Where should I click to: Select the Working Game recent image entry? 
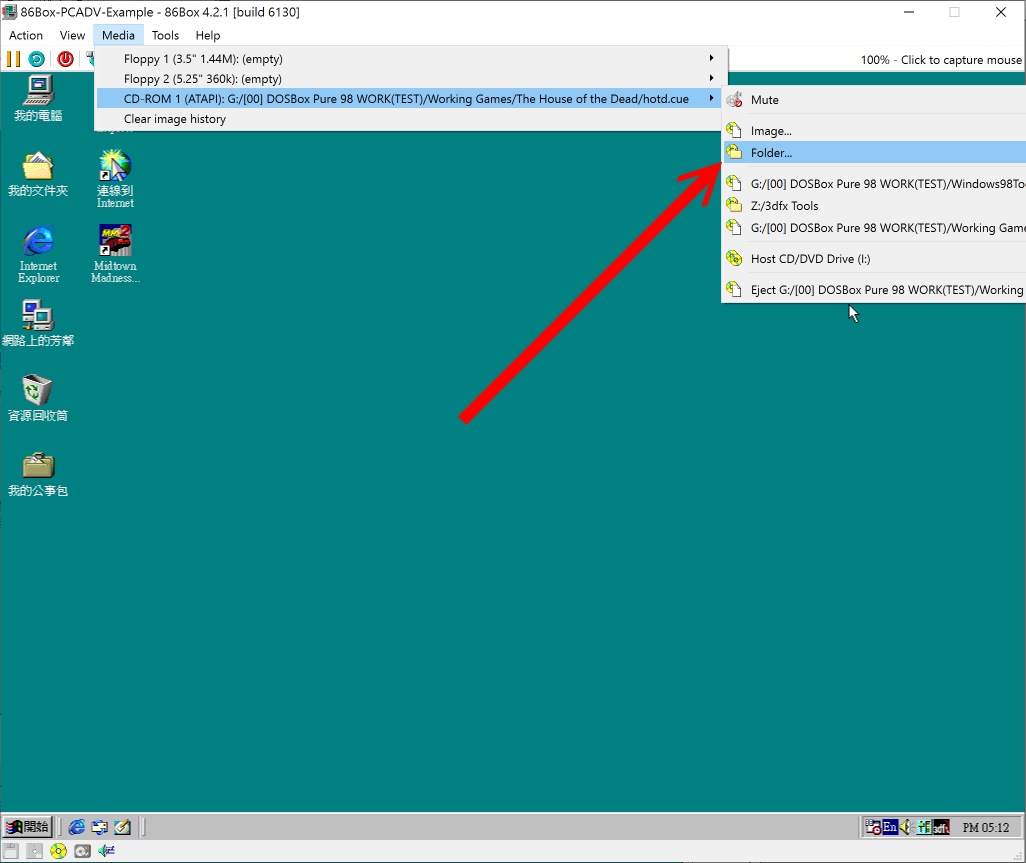click(x=874, y=228)
